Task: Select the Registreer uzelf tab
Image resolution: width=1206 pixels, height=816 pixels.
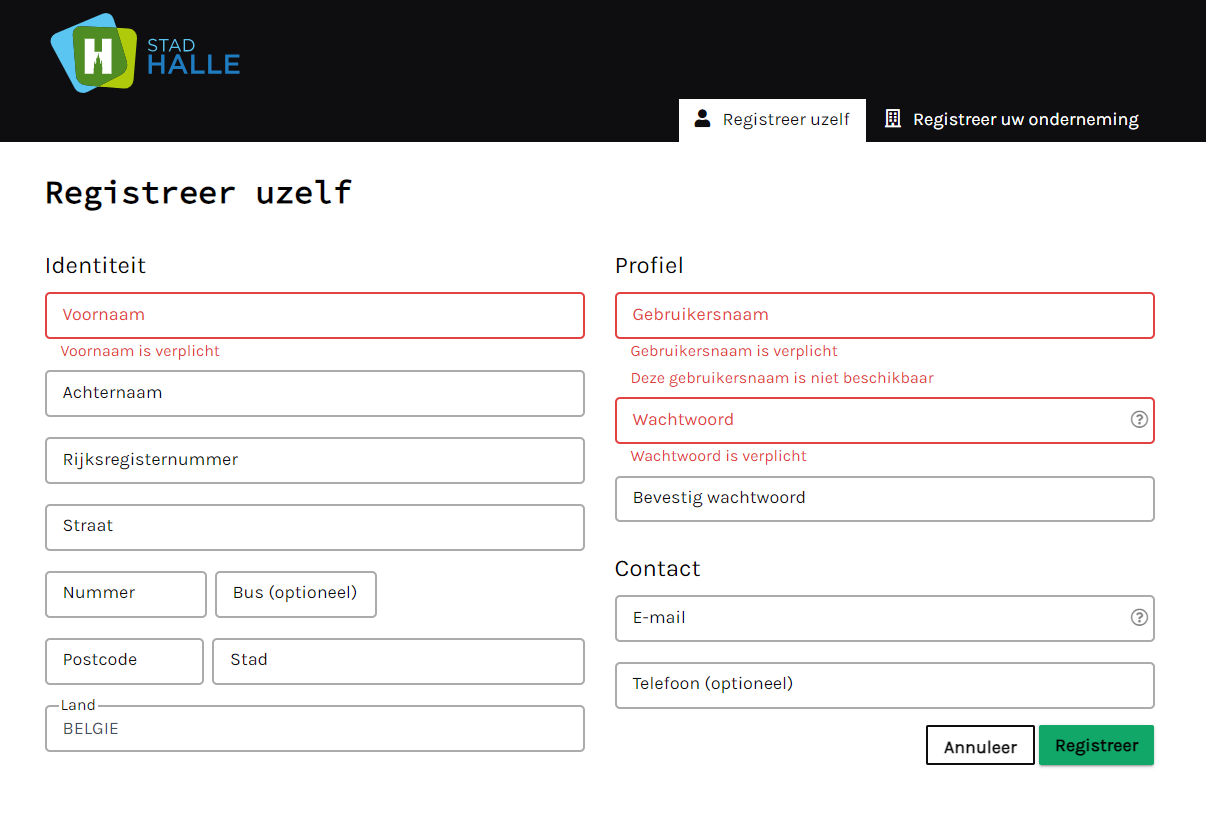Action: [x=772, y=120]
